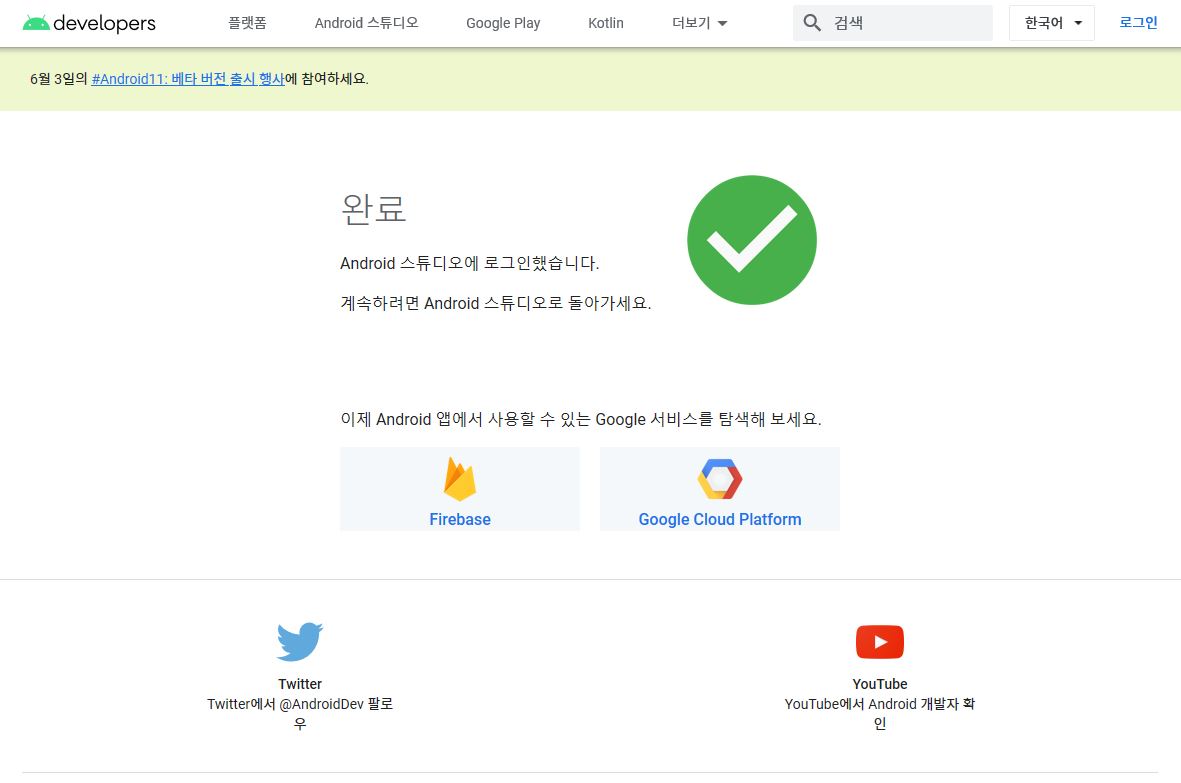The image size is (1181, 783).
Task: Click the 'YouTube에서 Android 개발자 확인' text
Action: pyautogui.click(x=880, y=714)
